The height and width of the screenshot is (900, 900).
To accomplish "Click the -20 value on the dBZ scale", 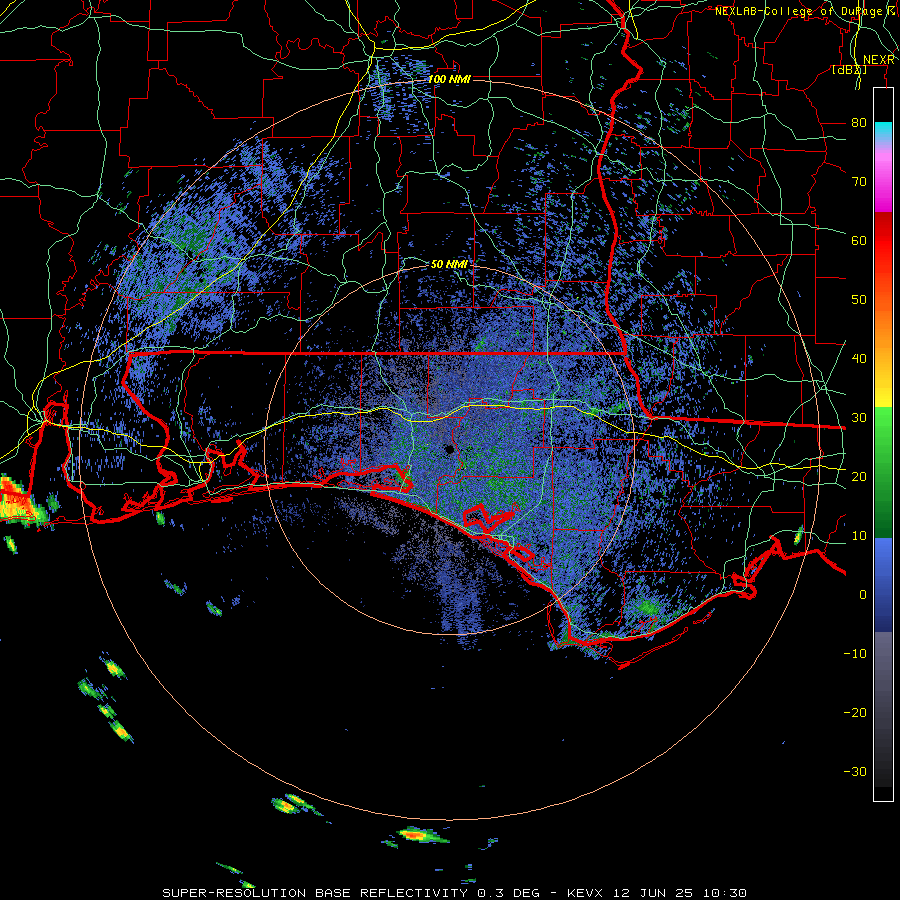I will (855, 712).
